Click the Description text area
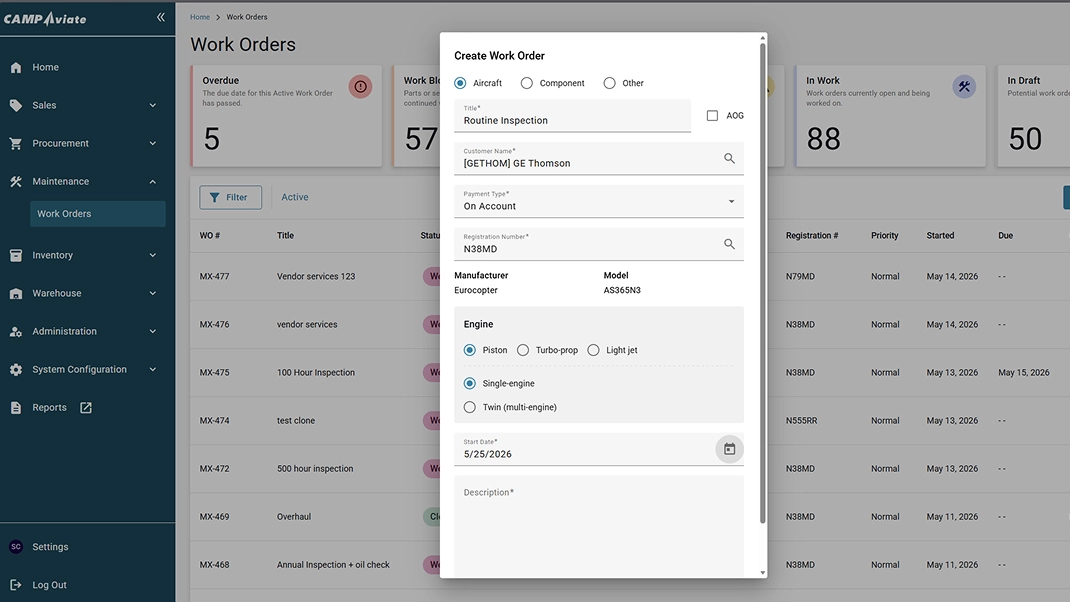1070x602 pixels. 599,526
